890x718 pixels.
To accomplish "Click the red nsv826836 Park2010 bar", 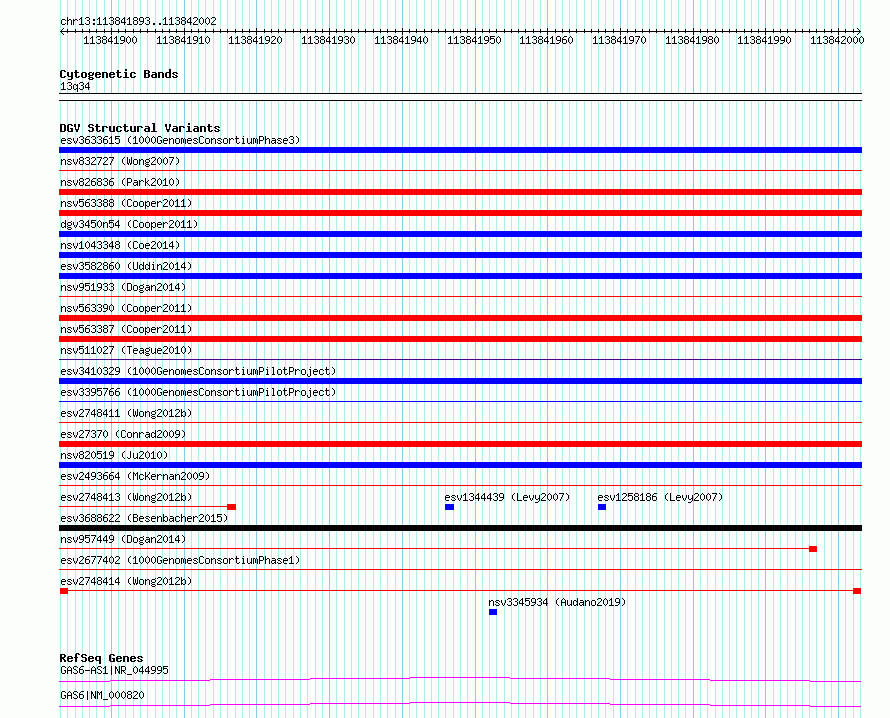I will [460, 192].
